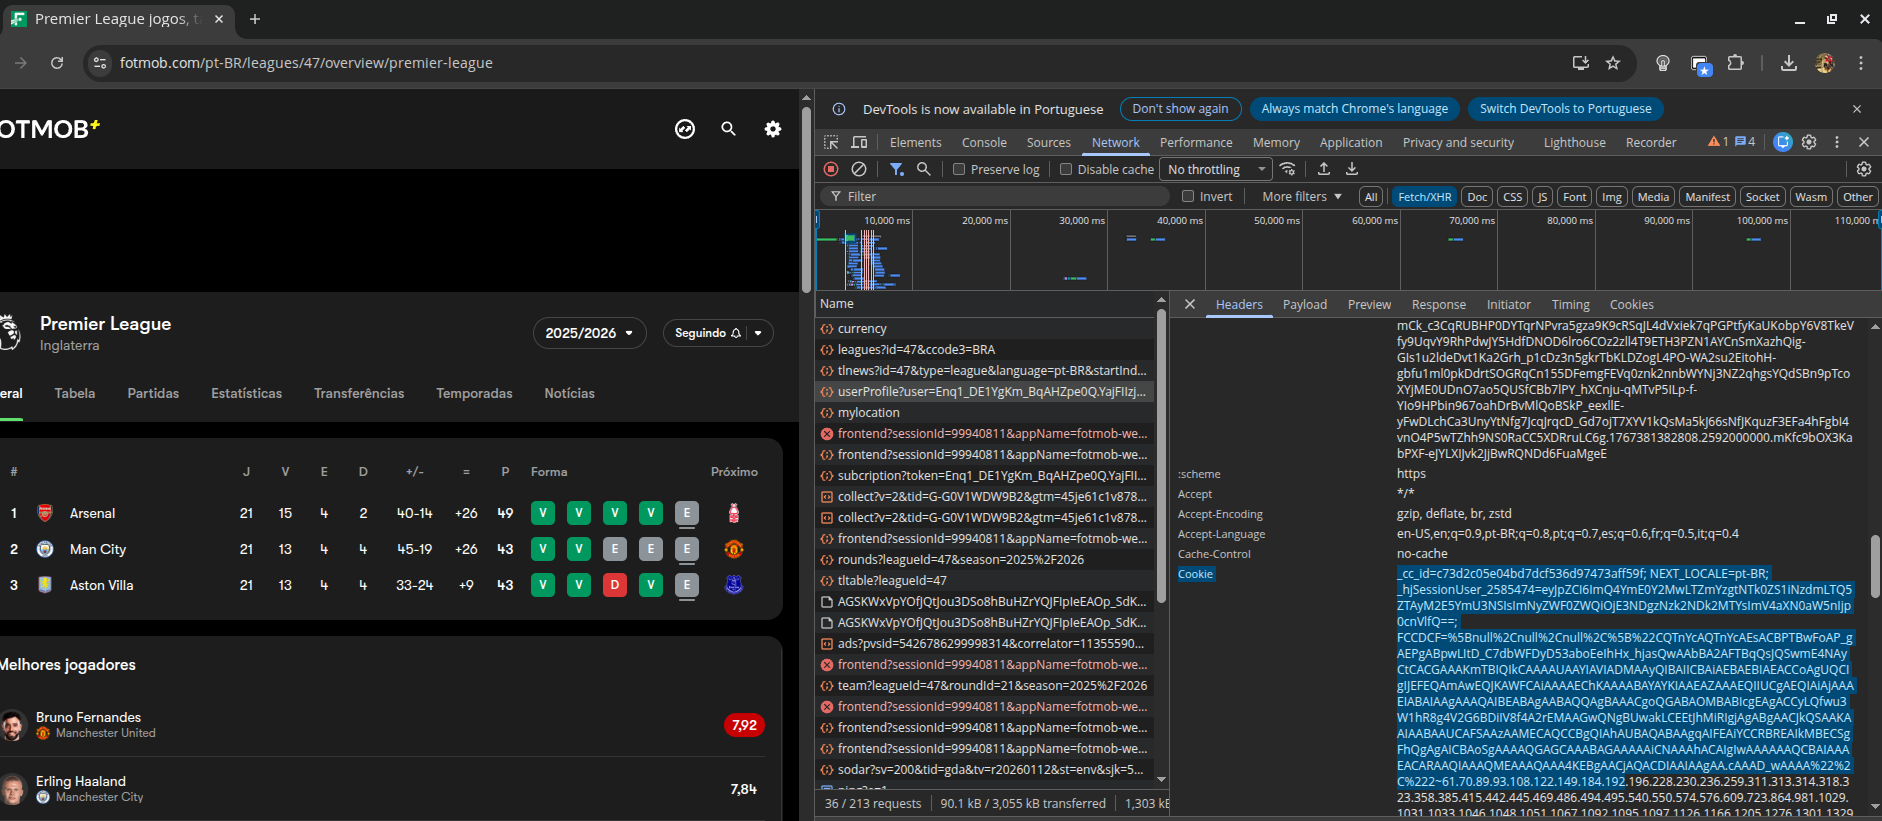Switch to the Network panel tab
This screenshot has width=1882, height=821.
coord(1115,142)
